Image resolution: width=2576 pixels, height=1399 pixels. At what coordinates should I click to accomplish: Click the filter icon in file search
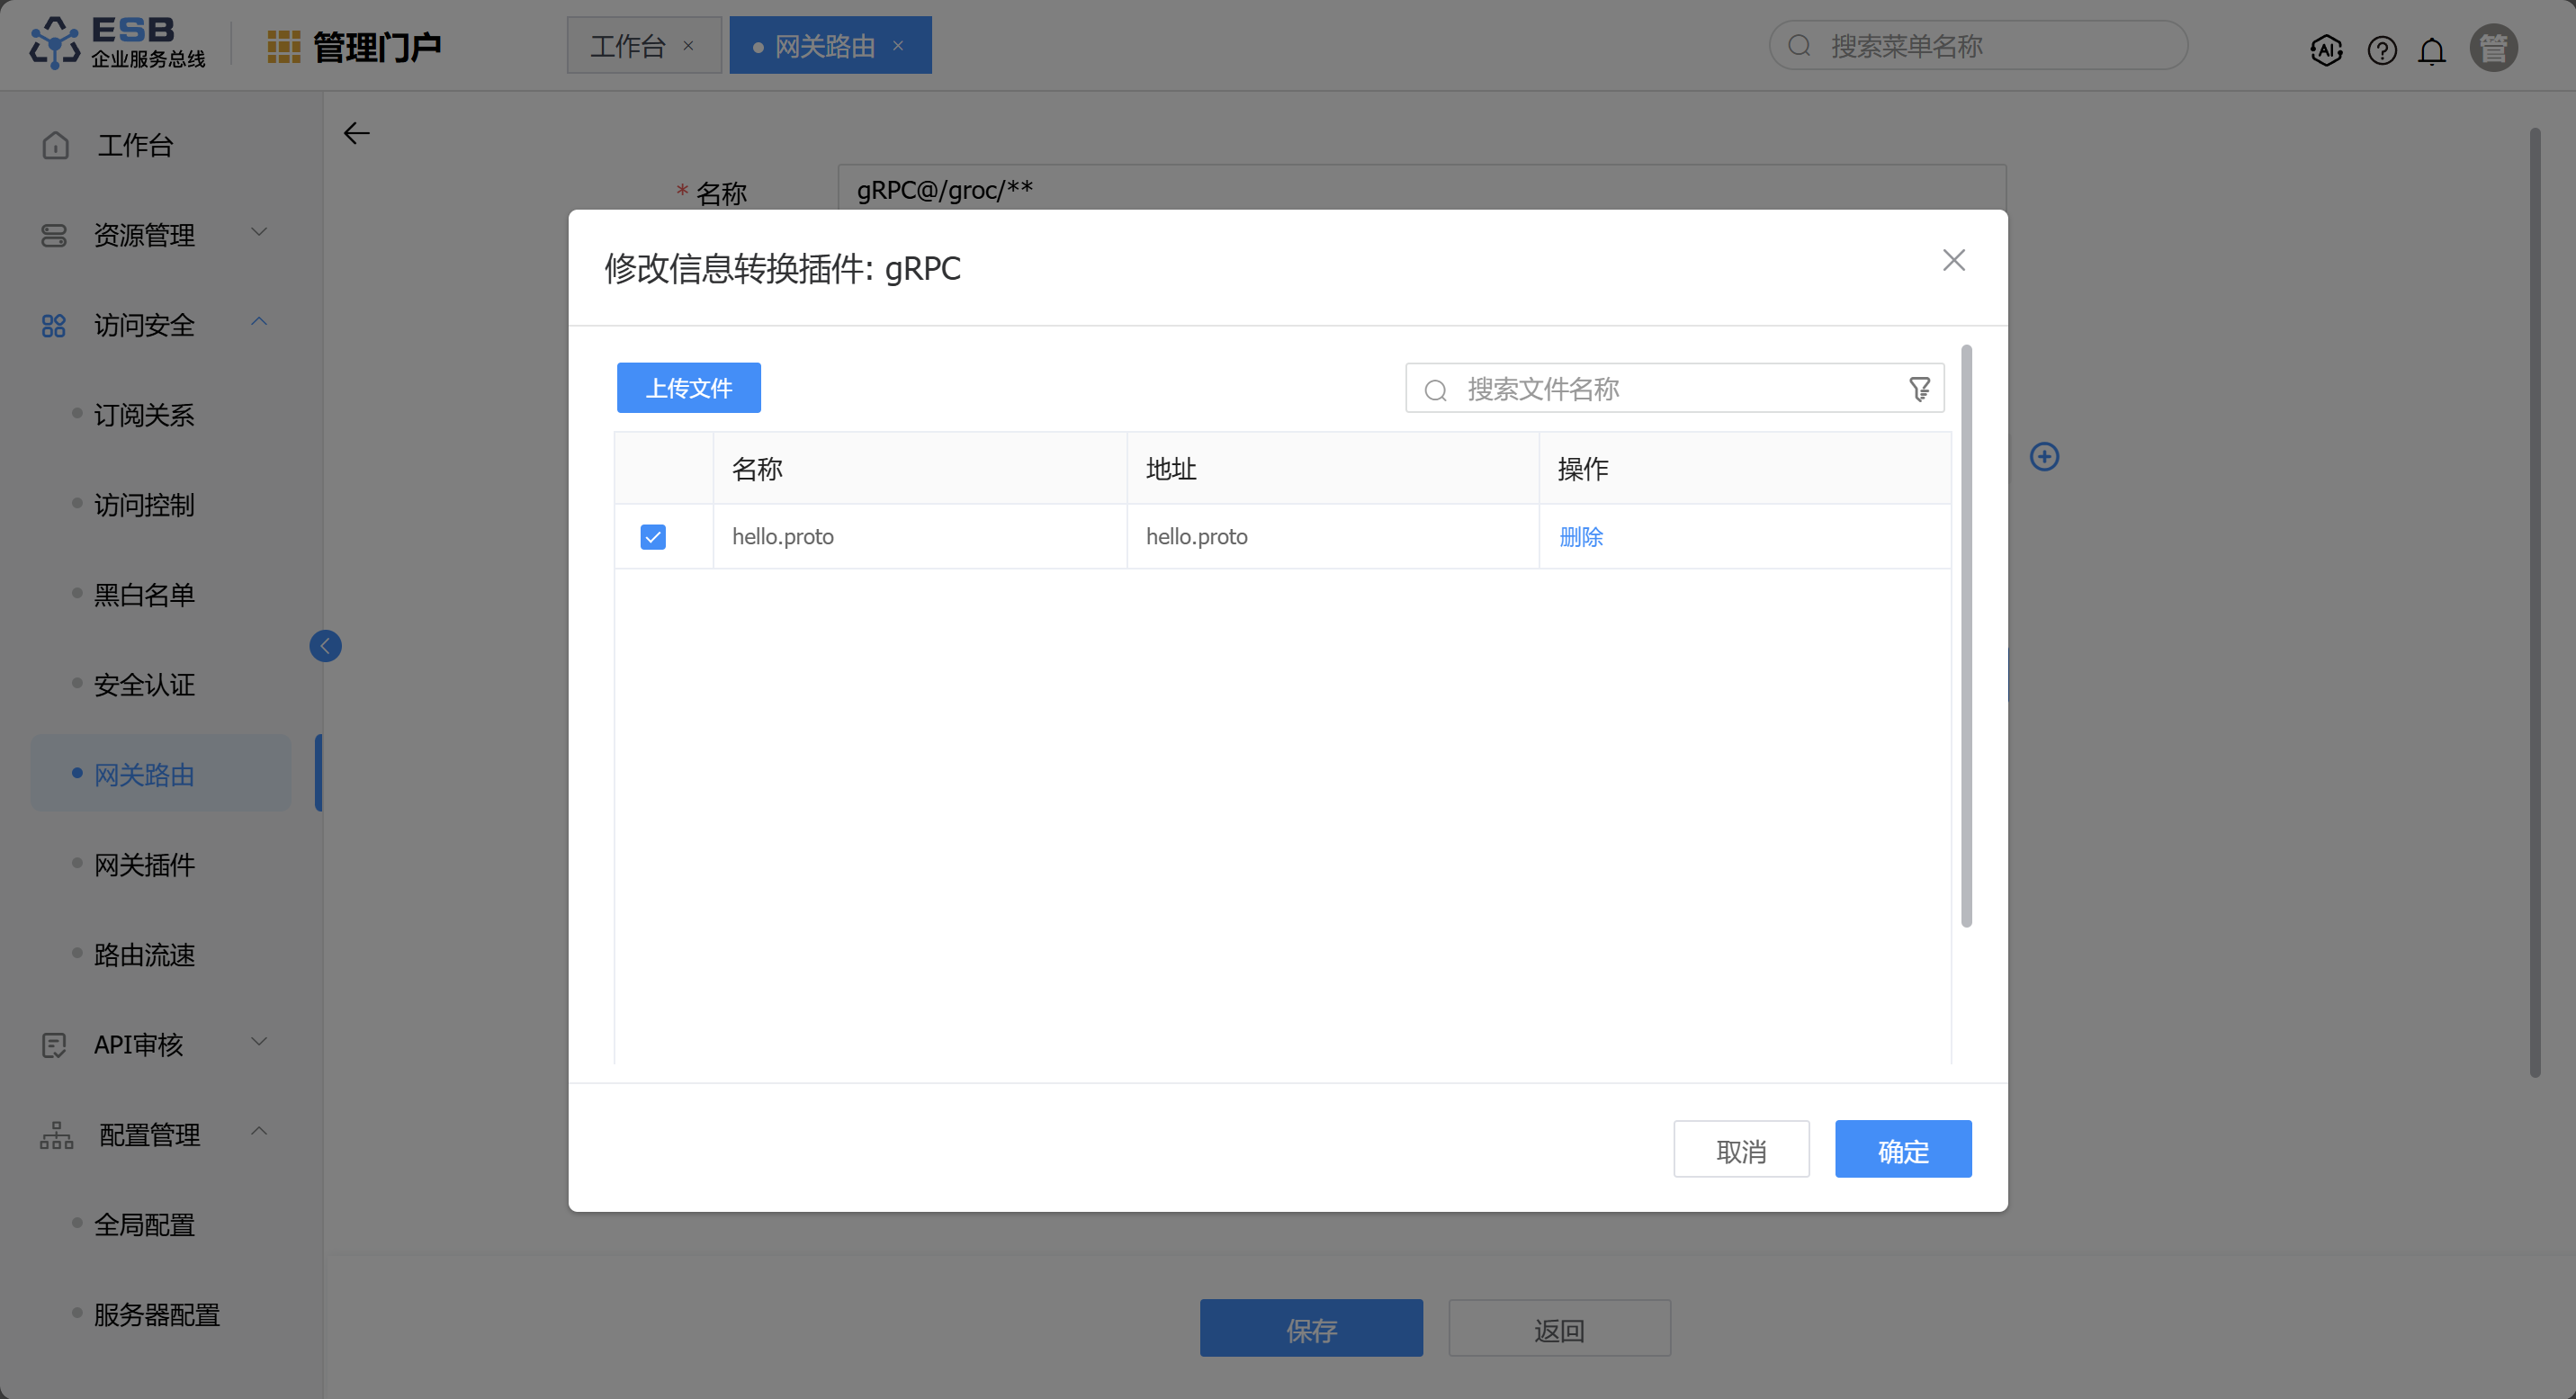pos(1919,389)
